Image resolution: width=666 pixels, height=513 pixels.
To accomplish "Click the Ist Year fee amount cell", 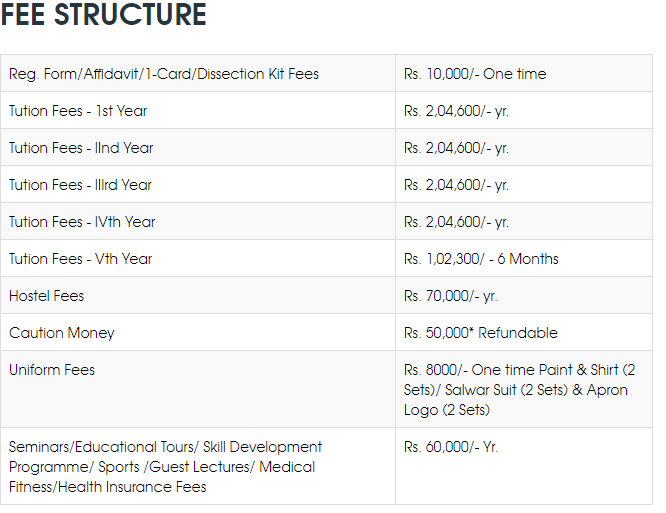I will click(x=456, y=111).
